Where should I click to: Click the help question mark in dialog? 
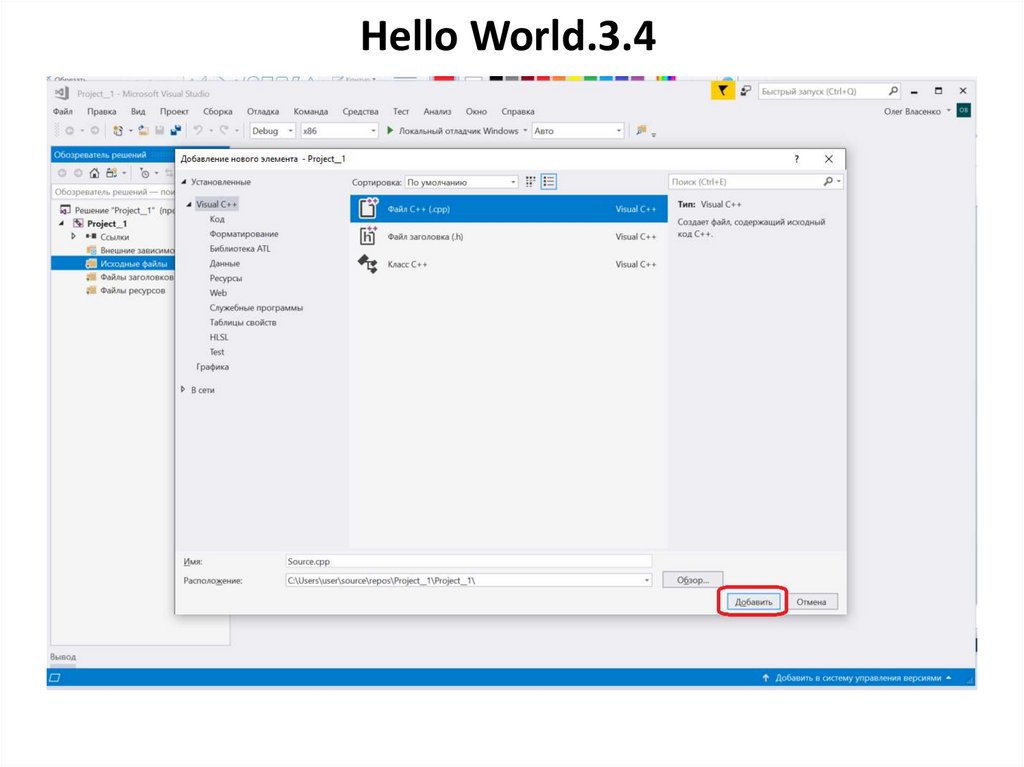(796, 159)
